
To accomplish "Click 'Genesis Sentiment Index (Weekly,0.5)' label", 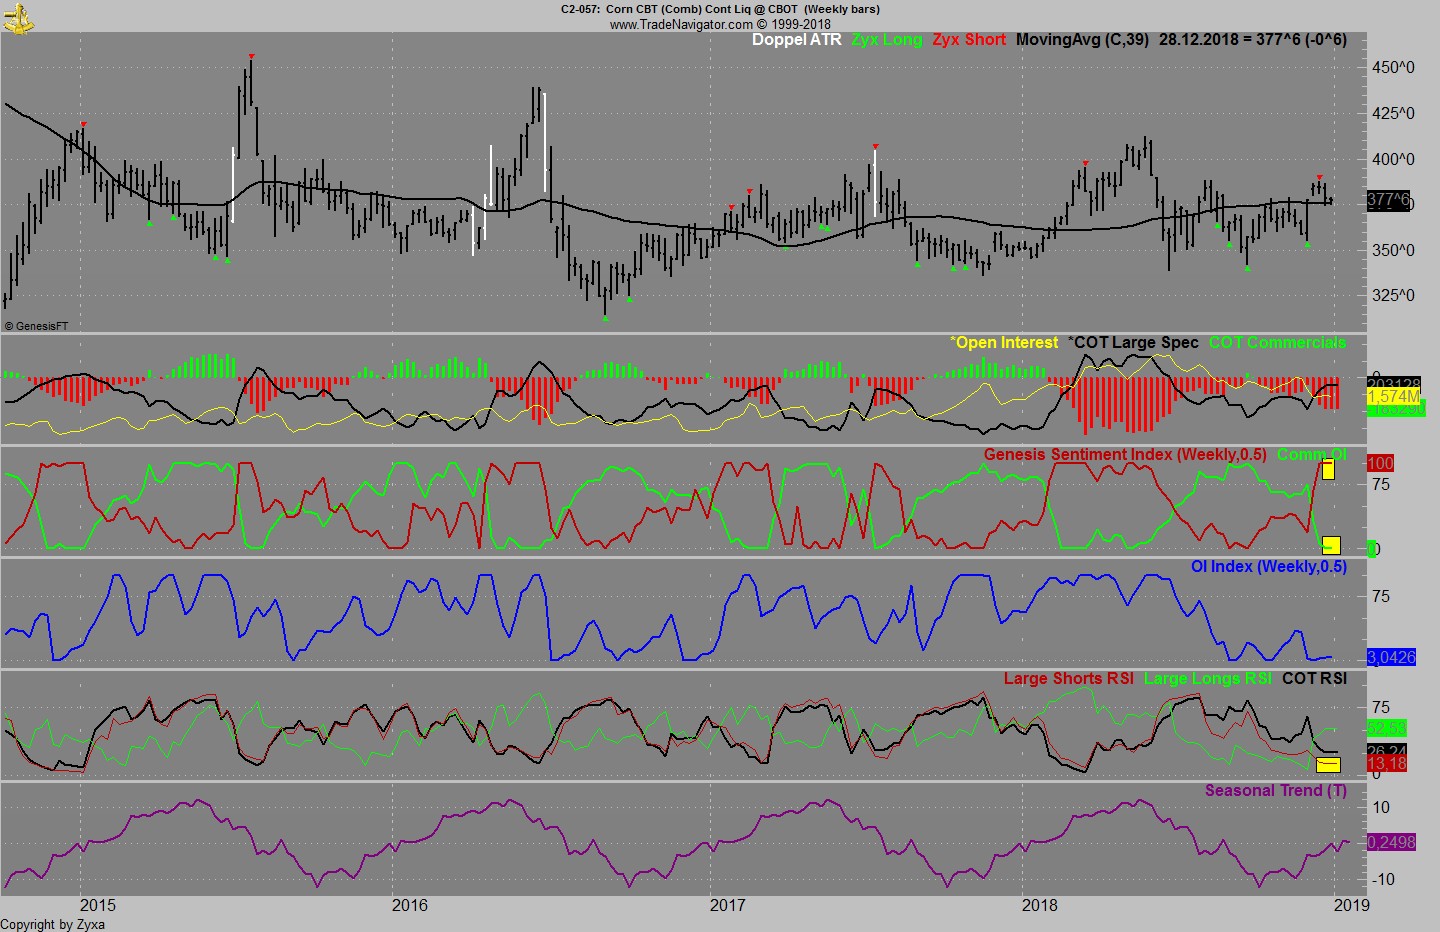I will pos(1126,455).
